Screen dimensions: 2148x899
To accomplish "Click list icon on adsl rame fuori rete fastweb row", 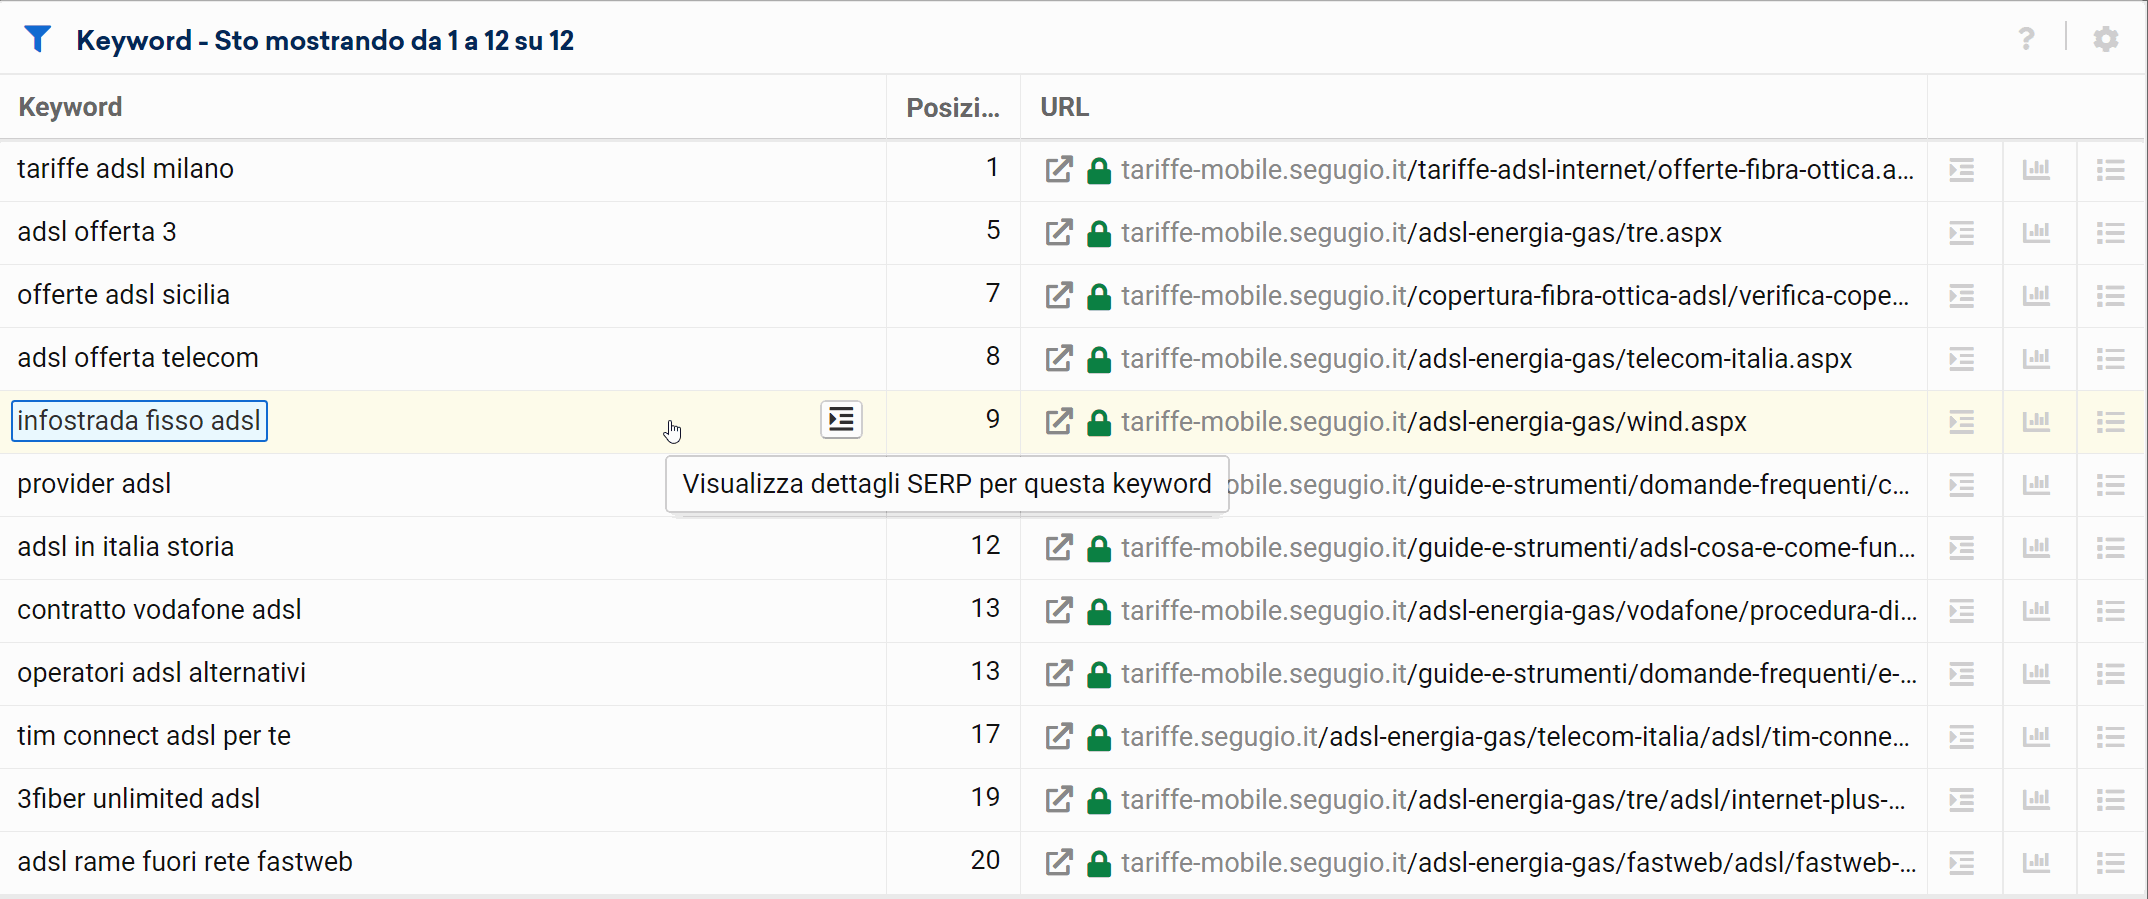I will point(2110,863).
